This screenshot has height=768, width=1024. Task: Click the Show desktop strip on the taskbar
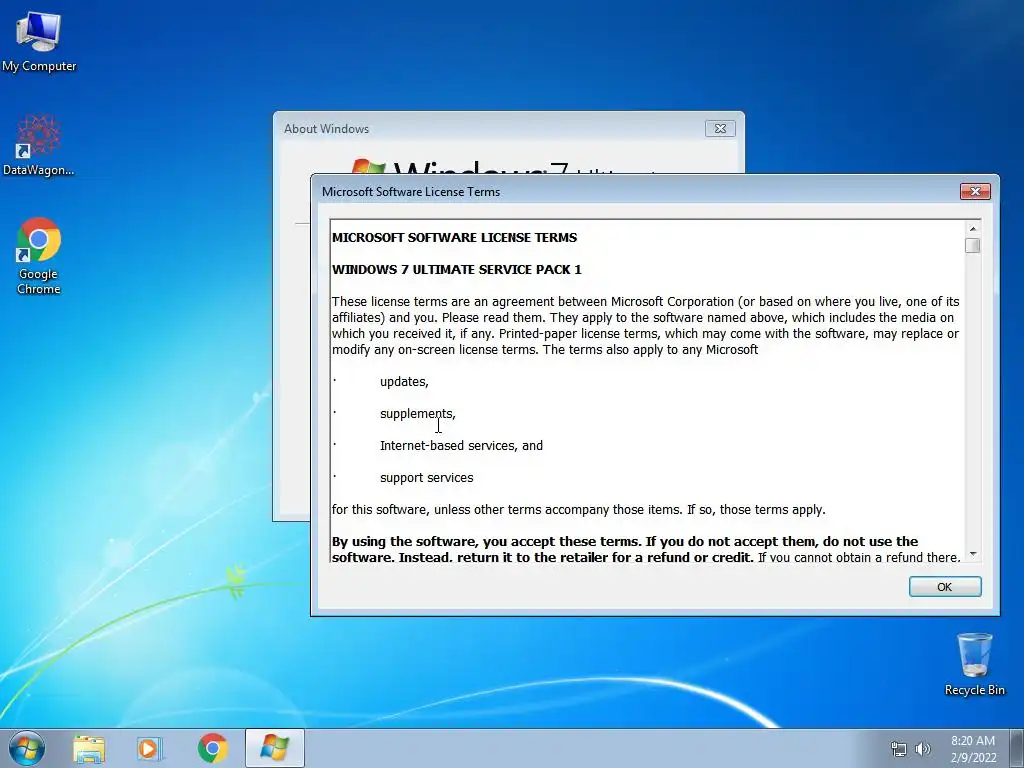pos(1017,748)
